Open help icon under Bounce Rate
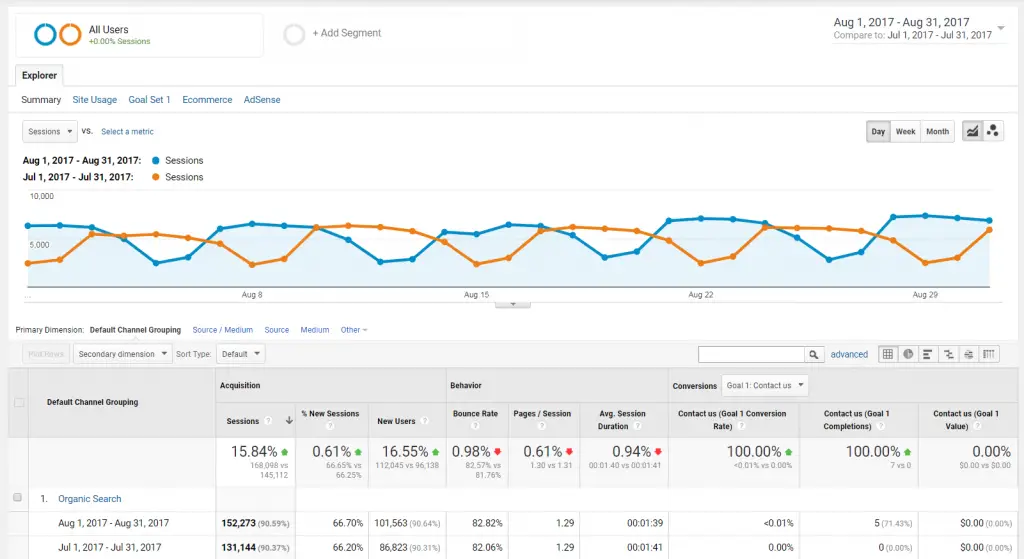Viewport: 1024px width, 559px height. click(x=475, y=426)
